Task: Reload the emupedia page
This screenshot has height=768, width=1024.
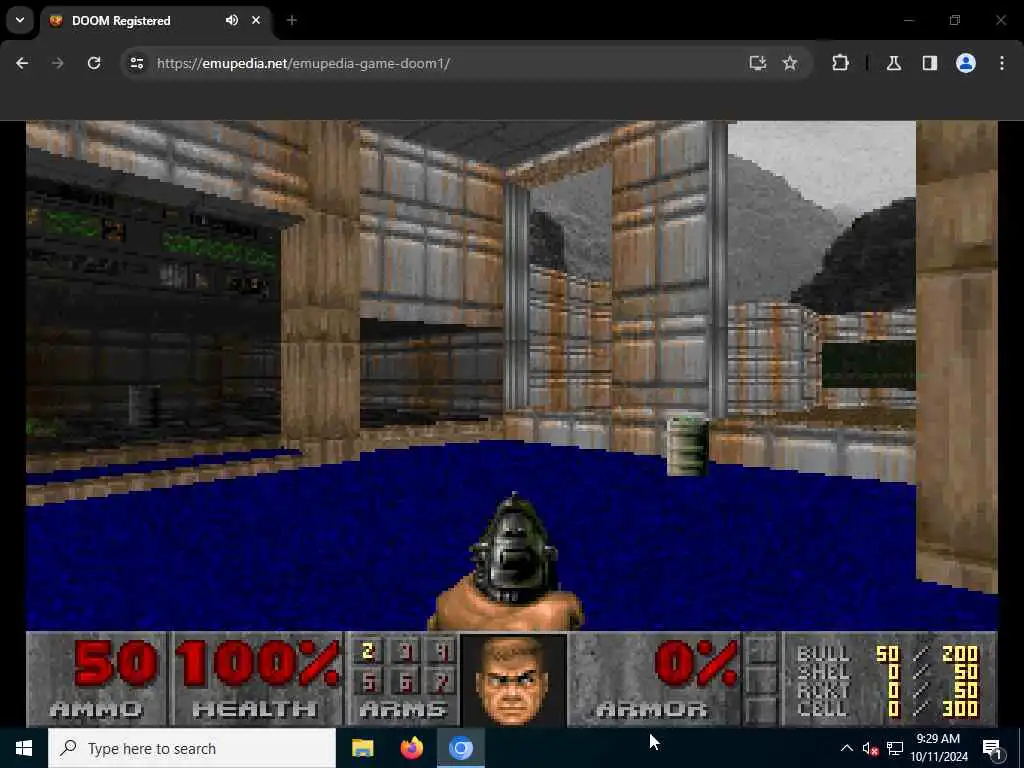Action: (x=94, y=63)
